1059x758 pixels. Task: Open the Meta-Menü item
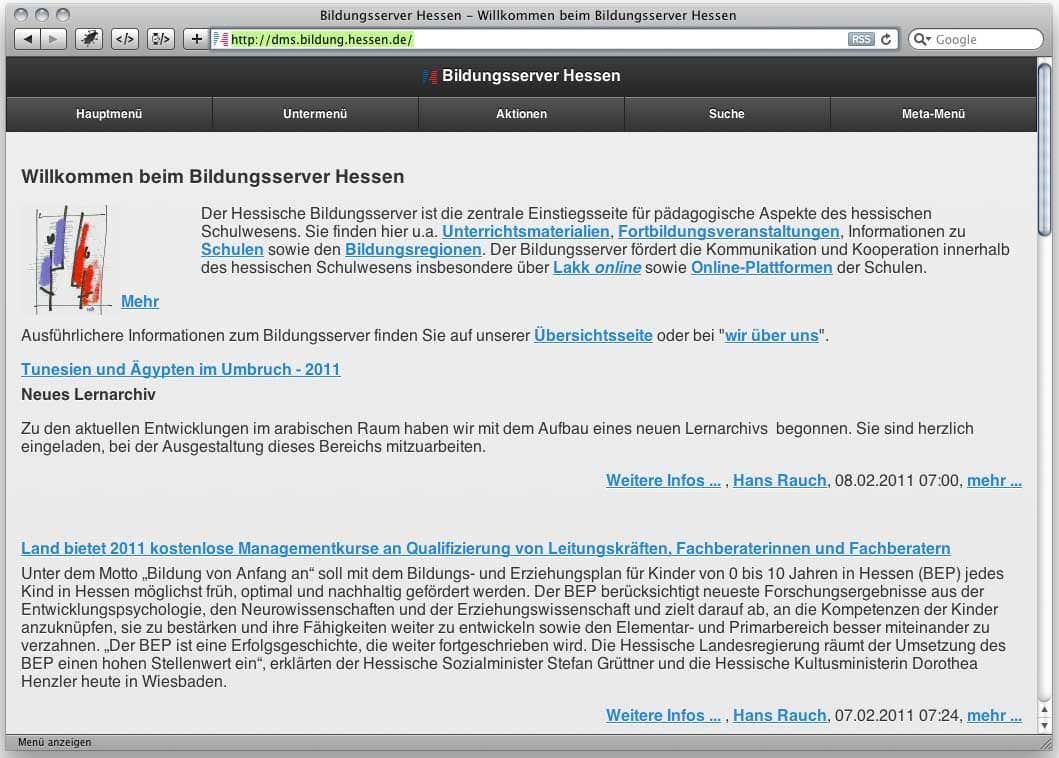933,114
